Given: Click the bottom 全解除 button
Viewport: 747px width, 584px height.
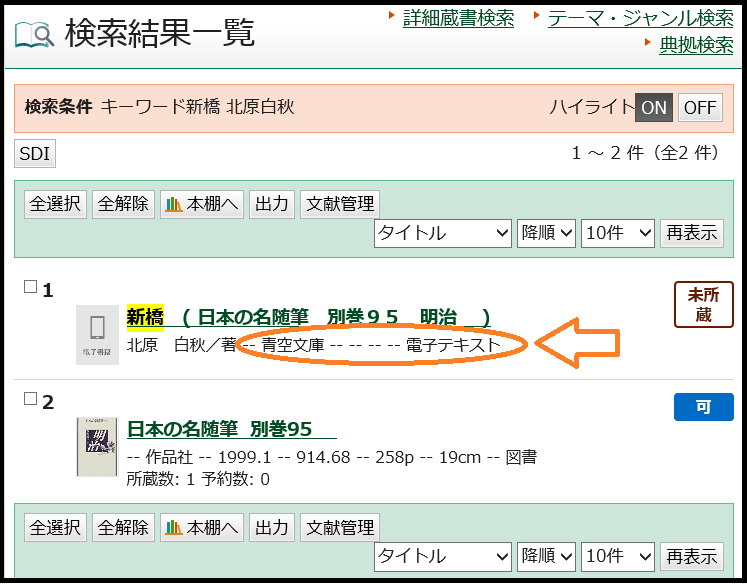Looking at the screenshot, I should [123, 527].
